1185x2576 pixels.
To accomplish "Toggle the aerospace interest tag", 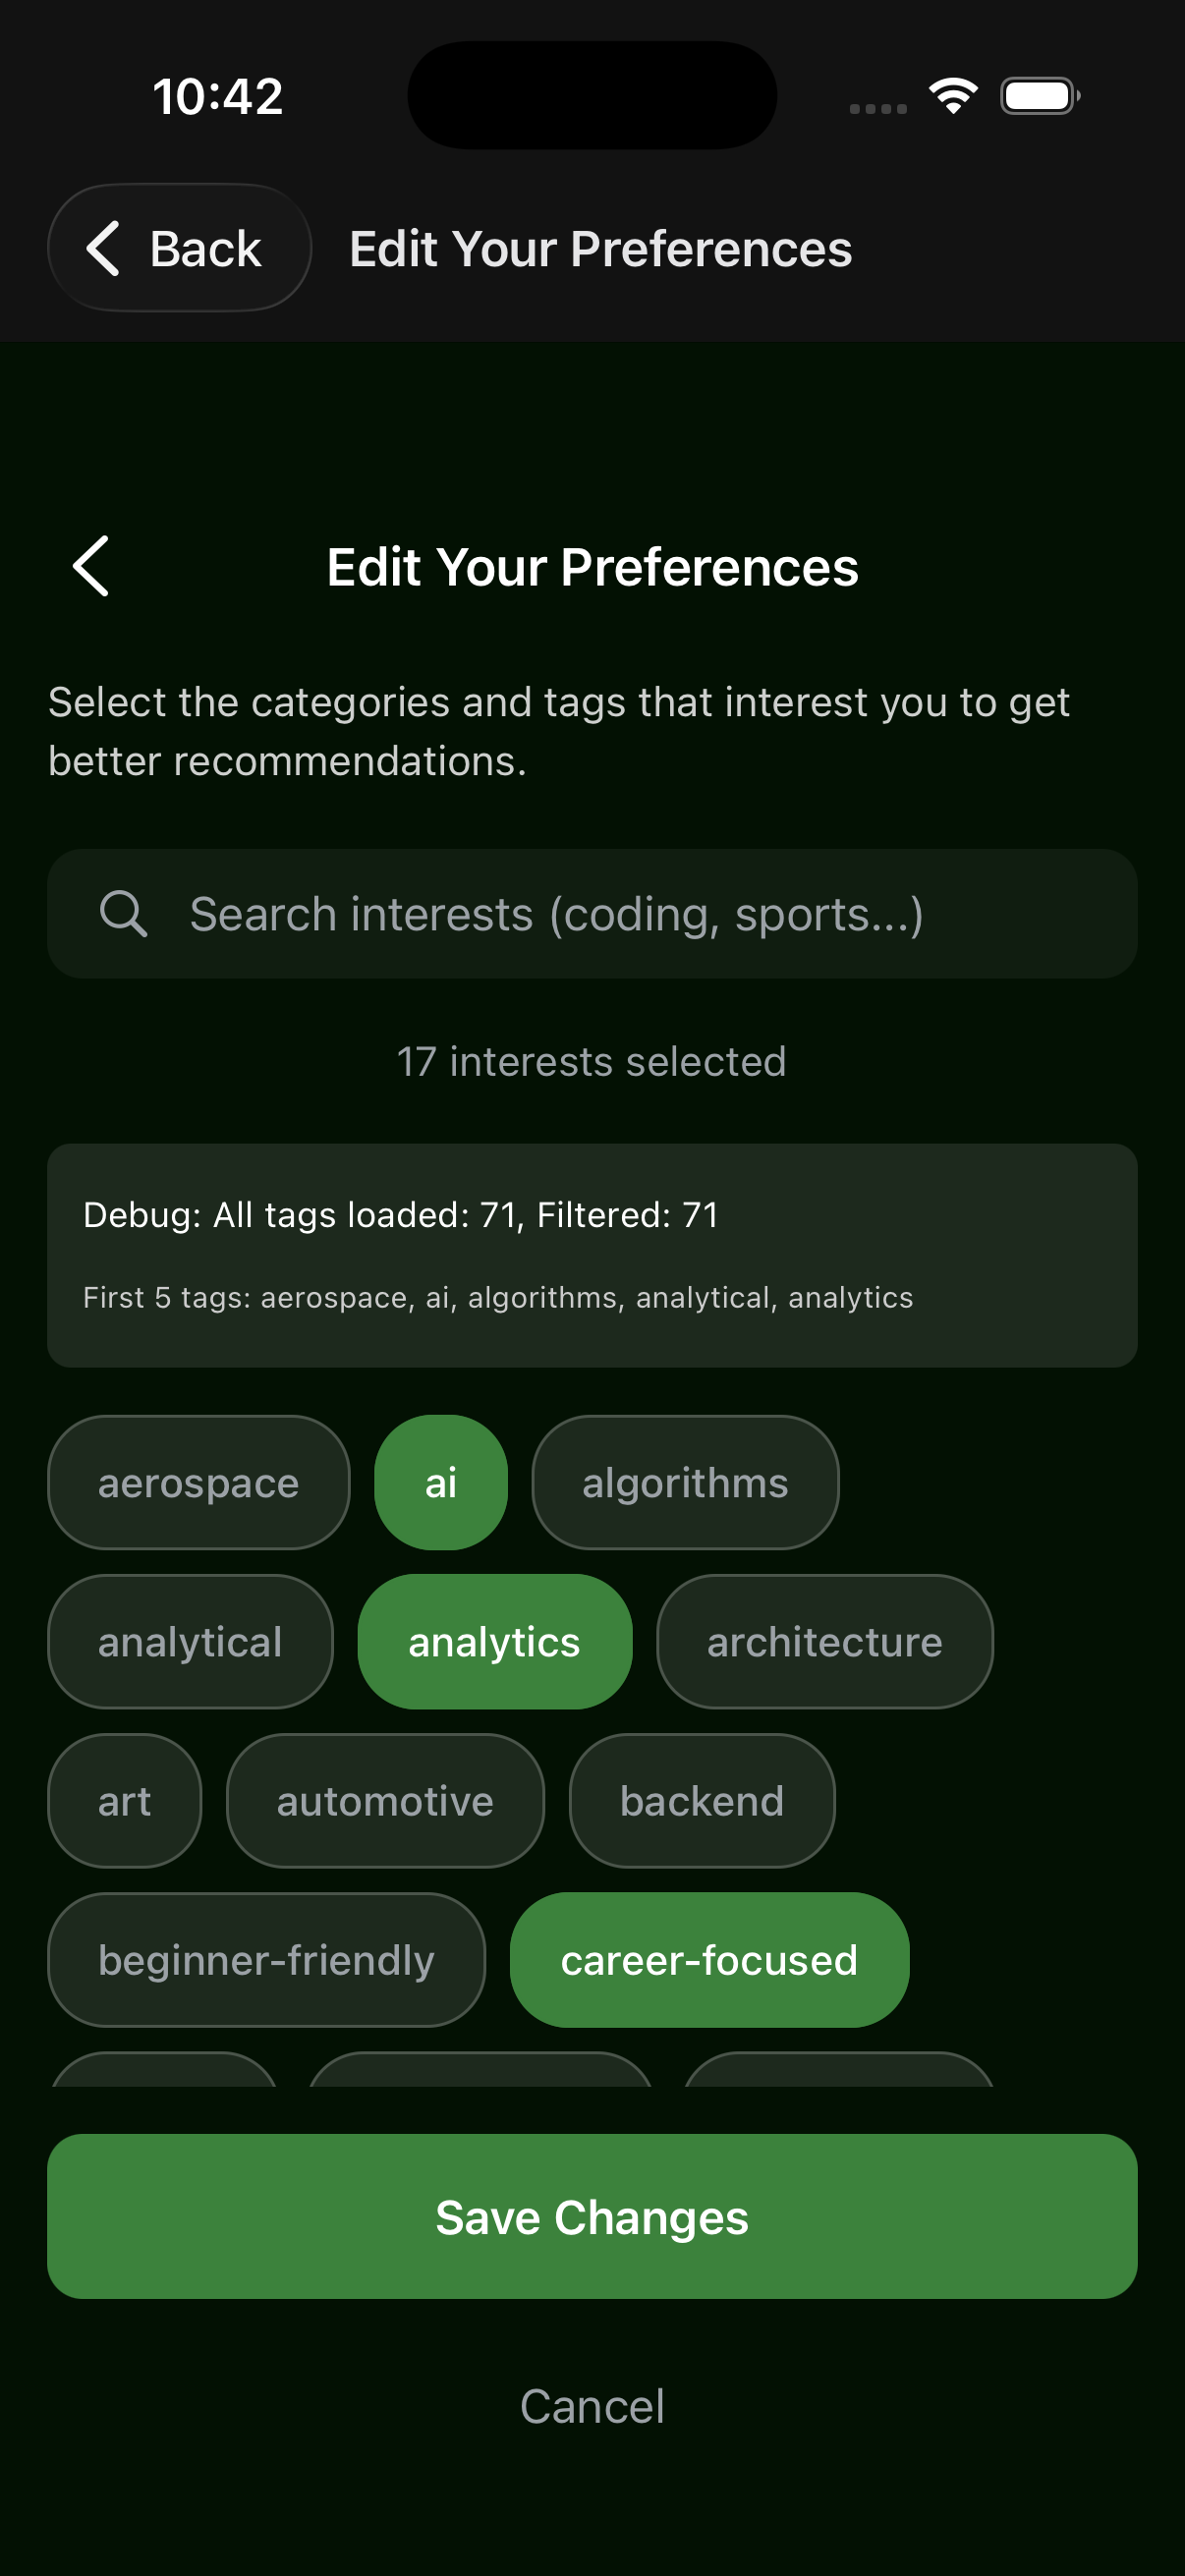I will (x=199, y=1482).
